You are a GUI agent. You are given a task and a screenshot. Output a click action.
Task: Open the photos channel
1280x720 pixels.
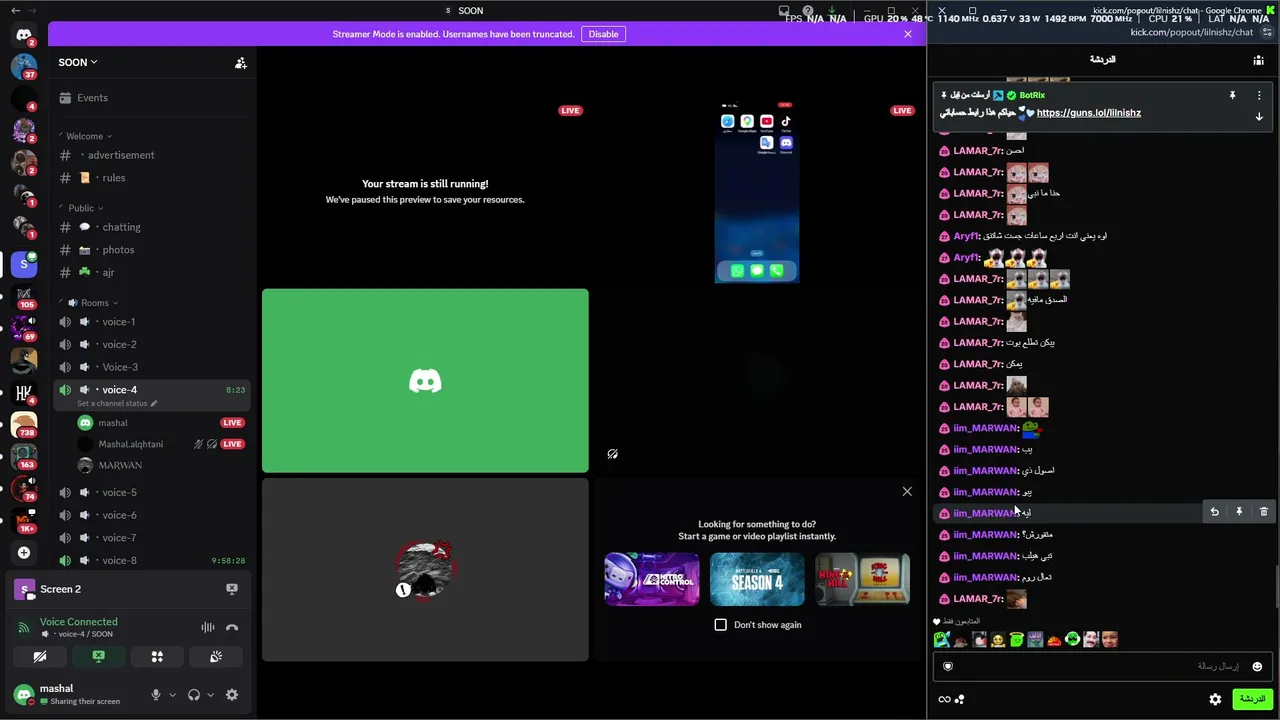[152, 250]
